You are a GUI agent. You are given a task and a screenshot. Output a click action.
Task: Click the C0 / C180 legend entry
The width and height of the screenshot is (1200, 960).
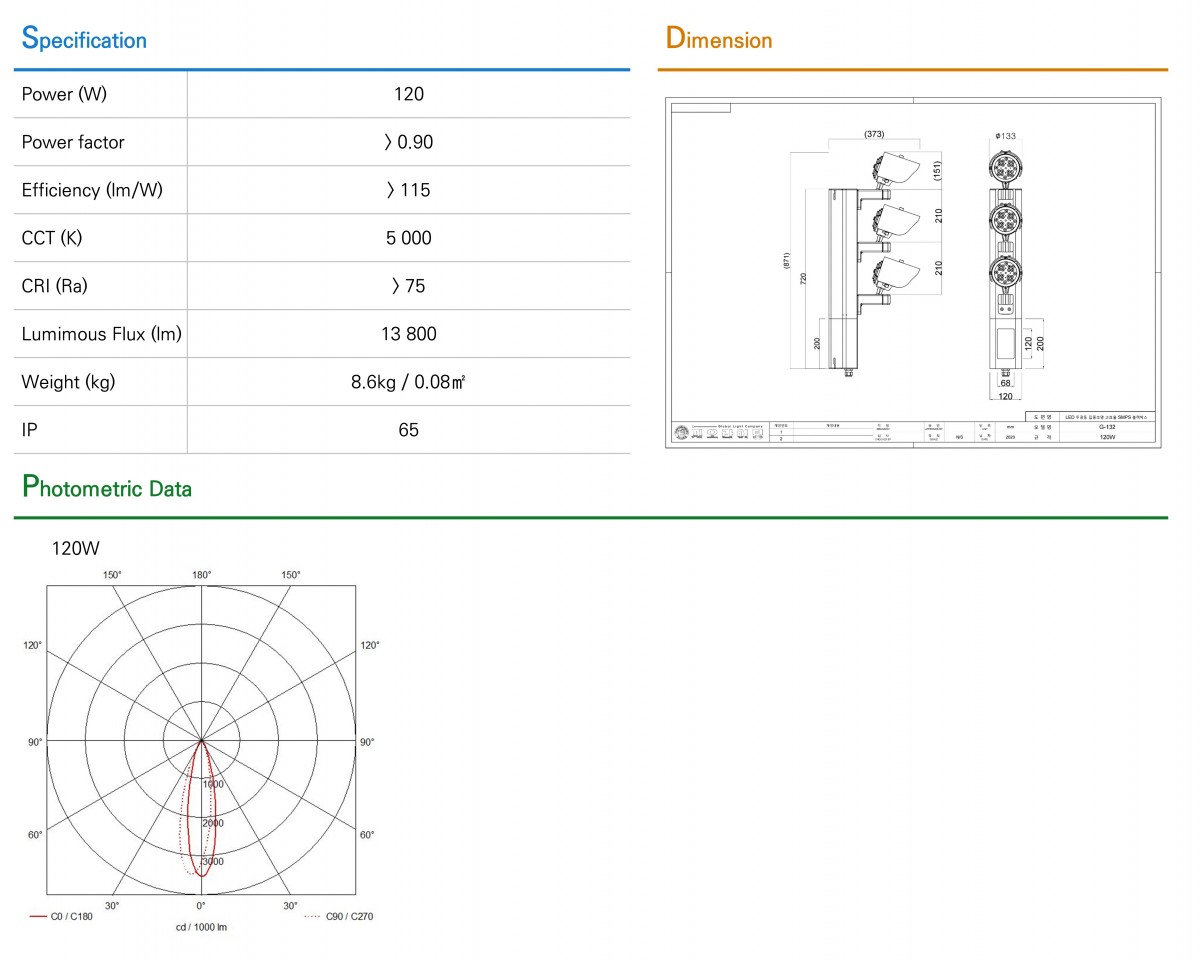coord(62,916)
